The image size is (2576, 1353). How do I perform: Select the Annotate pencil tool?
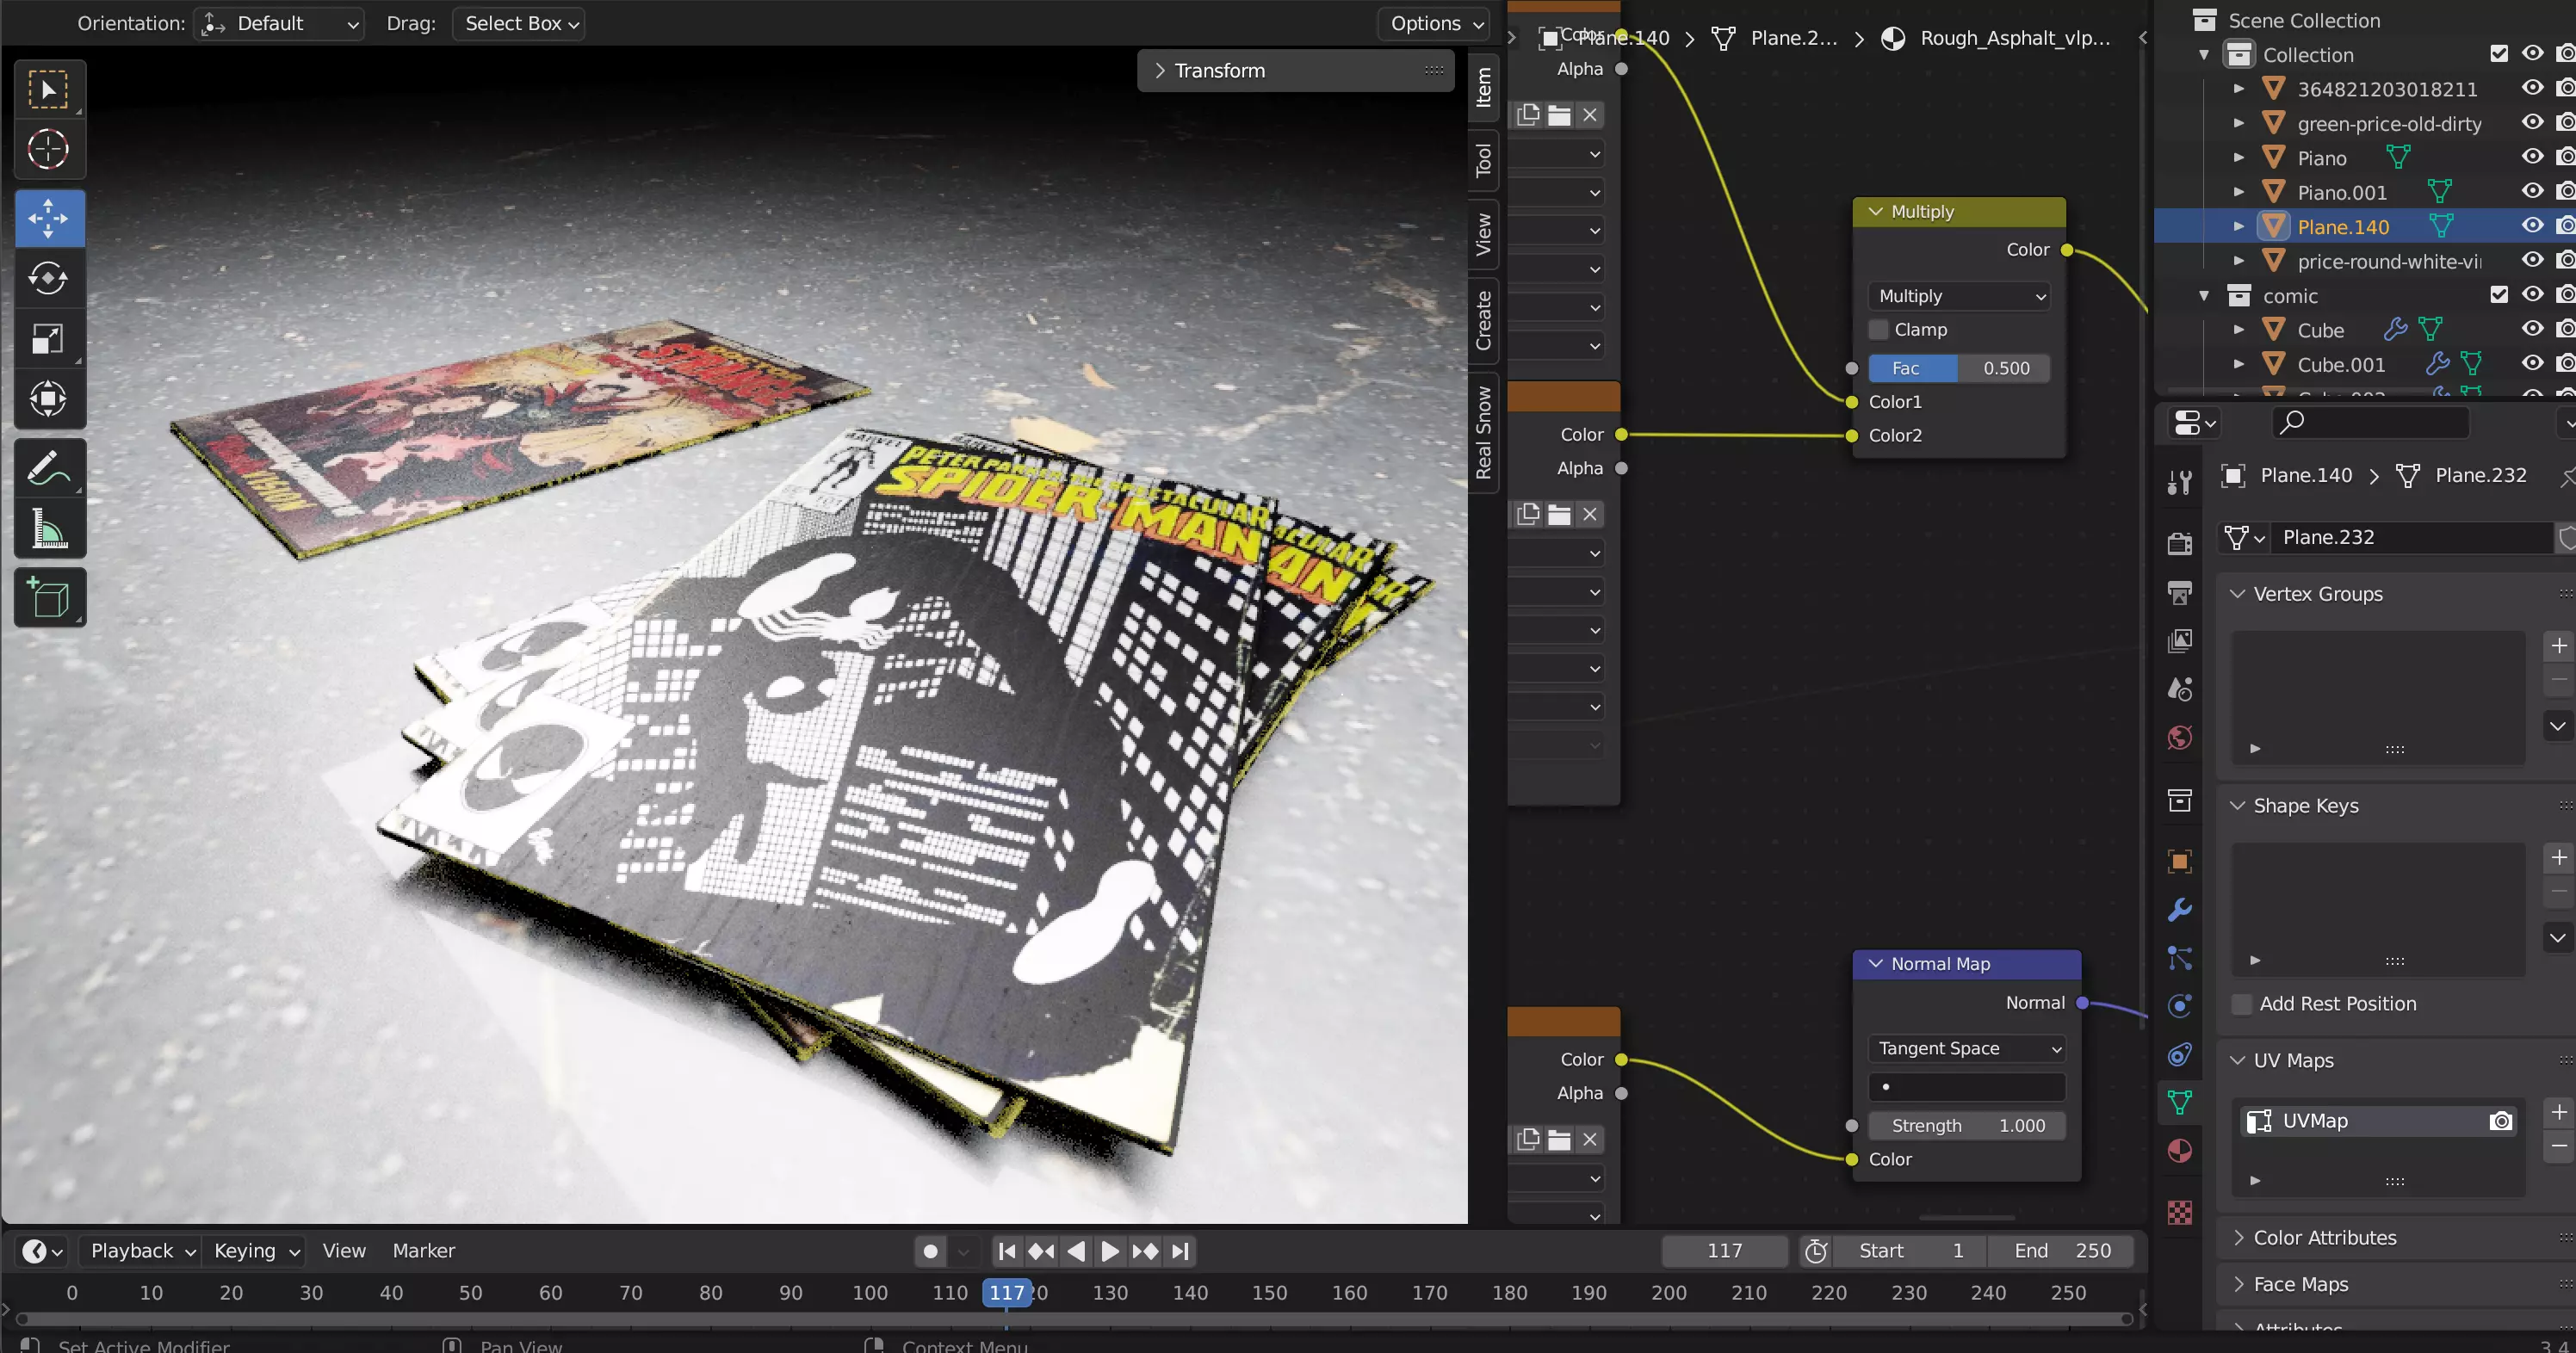tap(49, 467)
